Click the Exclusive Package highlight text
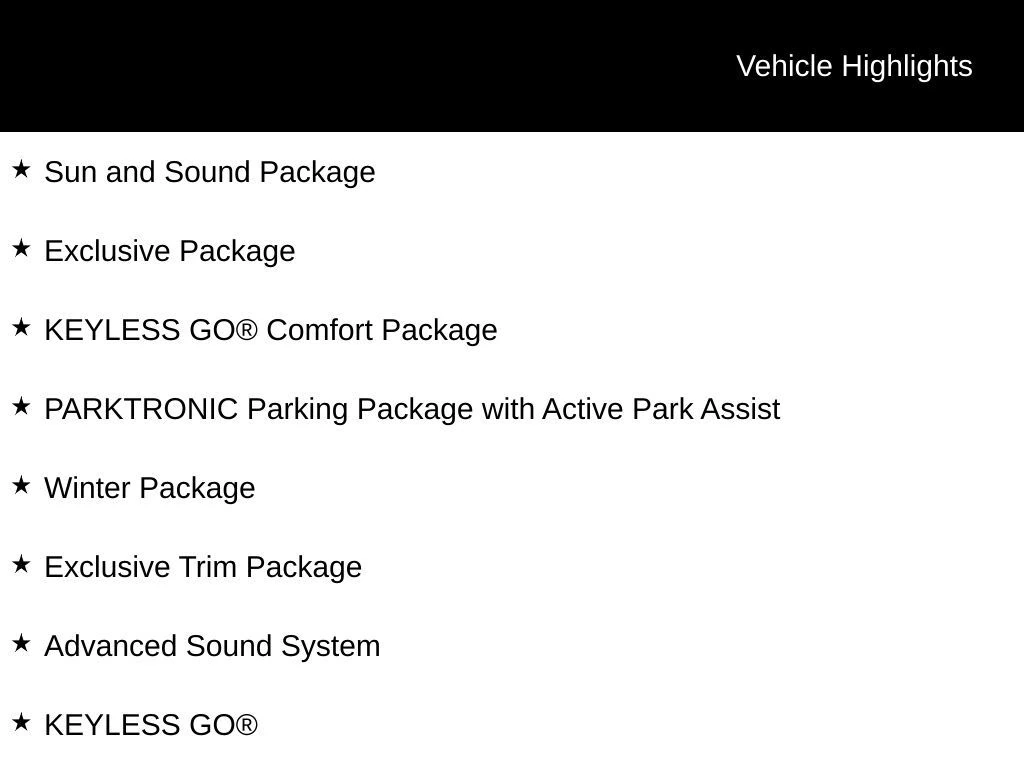 tap(170, 251)
